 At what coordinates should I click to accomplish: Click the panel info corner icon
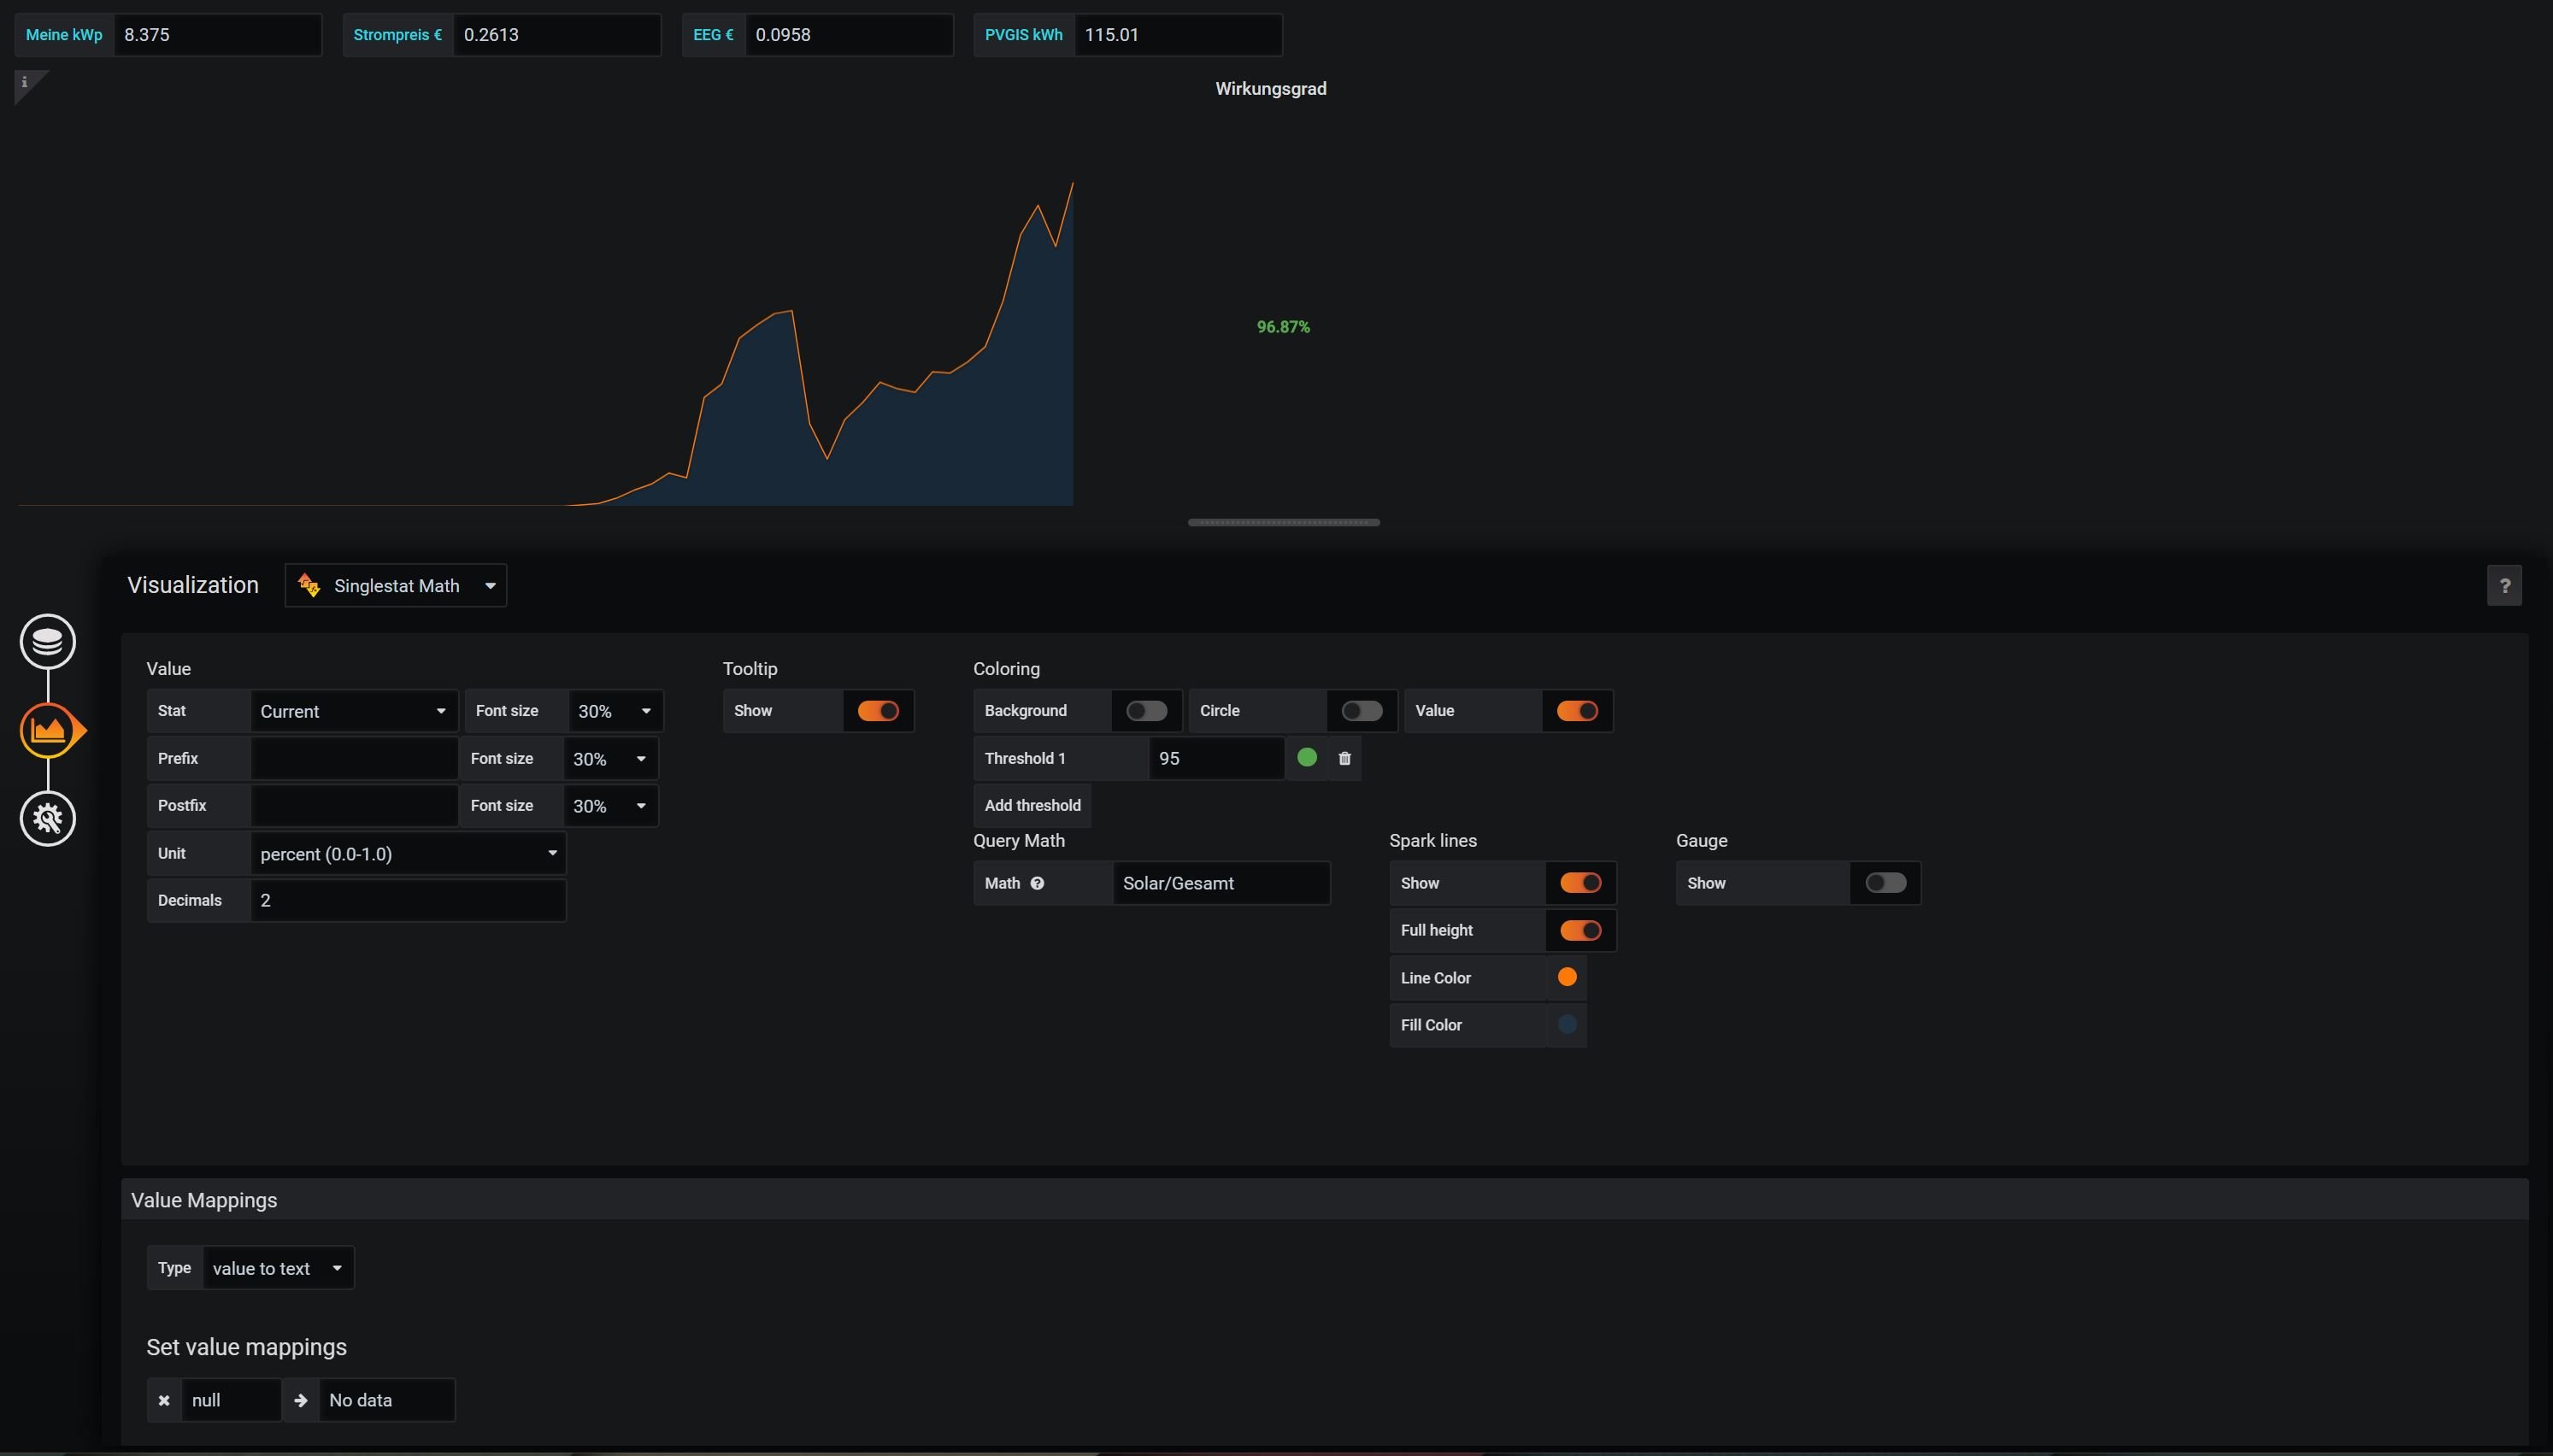(x=25, y=83)
